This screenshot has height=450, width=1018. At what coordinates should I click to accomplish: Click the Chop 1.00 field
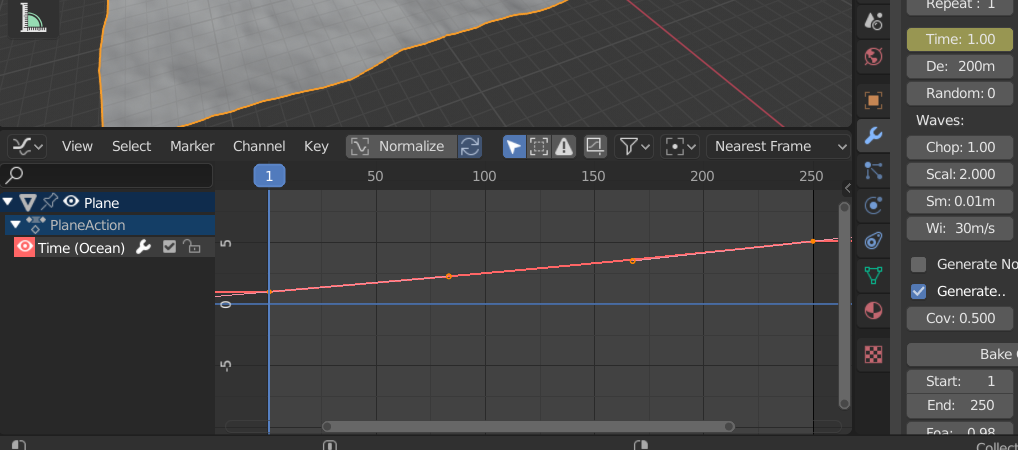962,147
